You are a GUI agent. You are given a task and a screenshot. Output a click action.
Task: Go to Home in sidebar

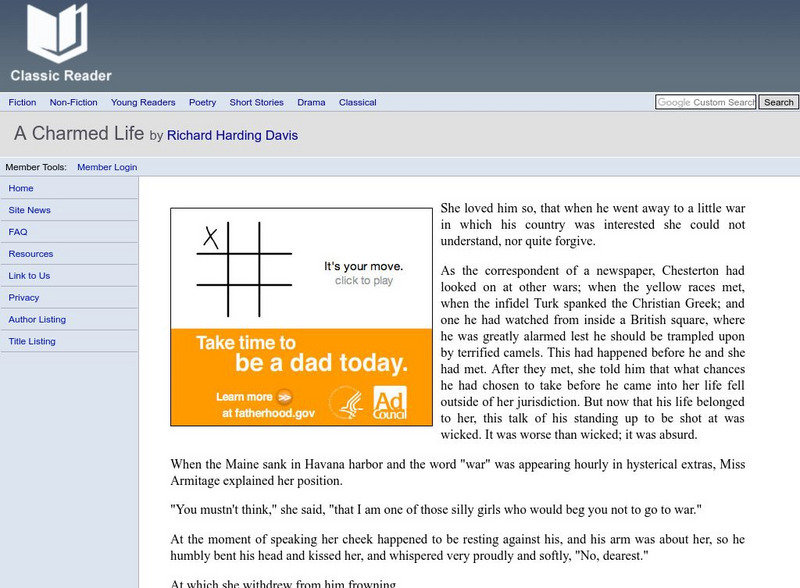click(21, 188)
